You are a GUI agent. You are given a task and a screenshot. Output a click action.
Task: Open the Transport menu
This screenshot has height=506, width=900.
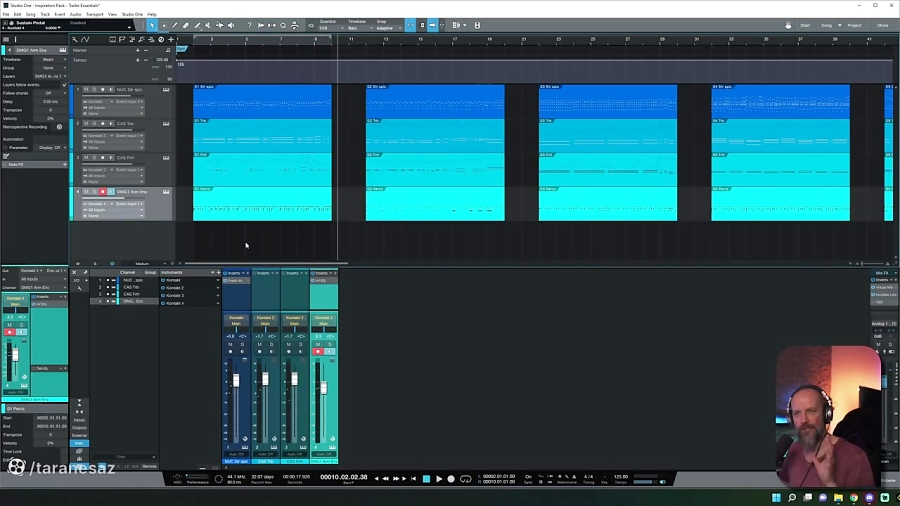[94, 14]
